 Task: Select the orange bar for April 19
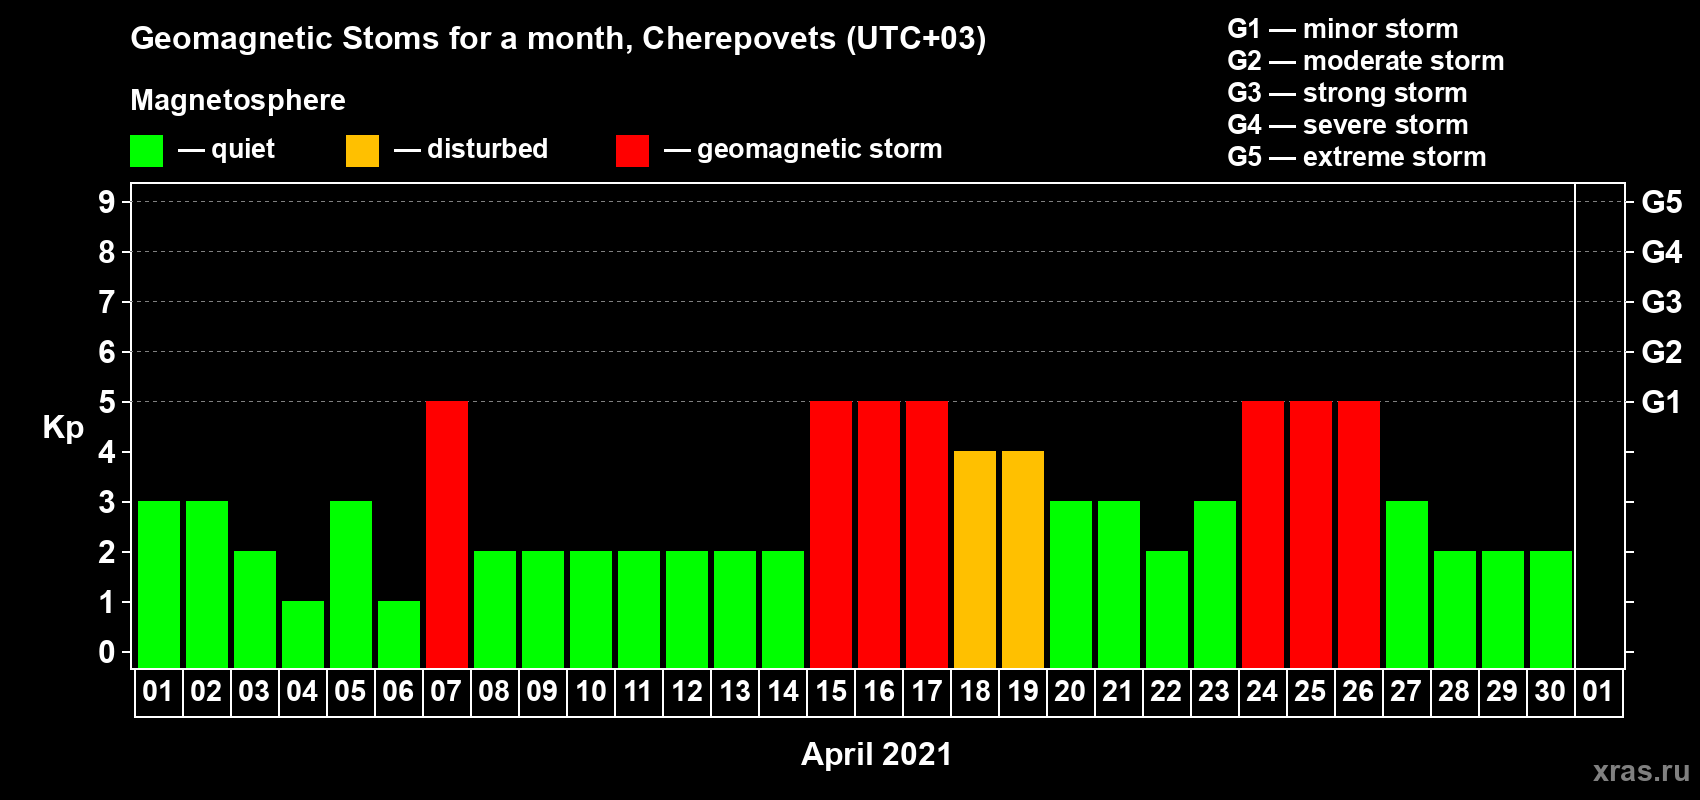1023,560
